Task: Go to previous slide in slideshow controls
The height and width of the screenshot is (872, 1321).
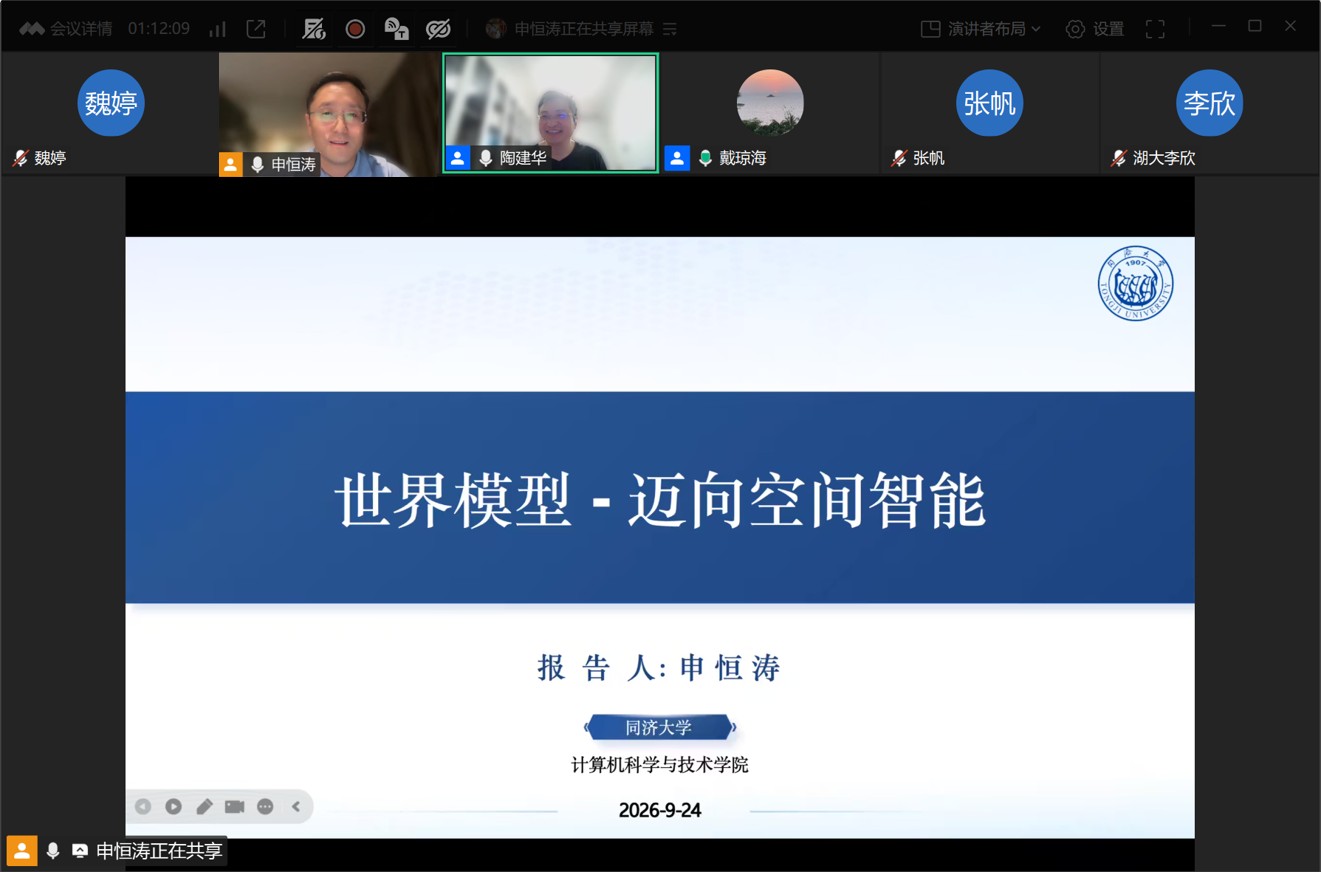Action: (x=143, y=806)
